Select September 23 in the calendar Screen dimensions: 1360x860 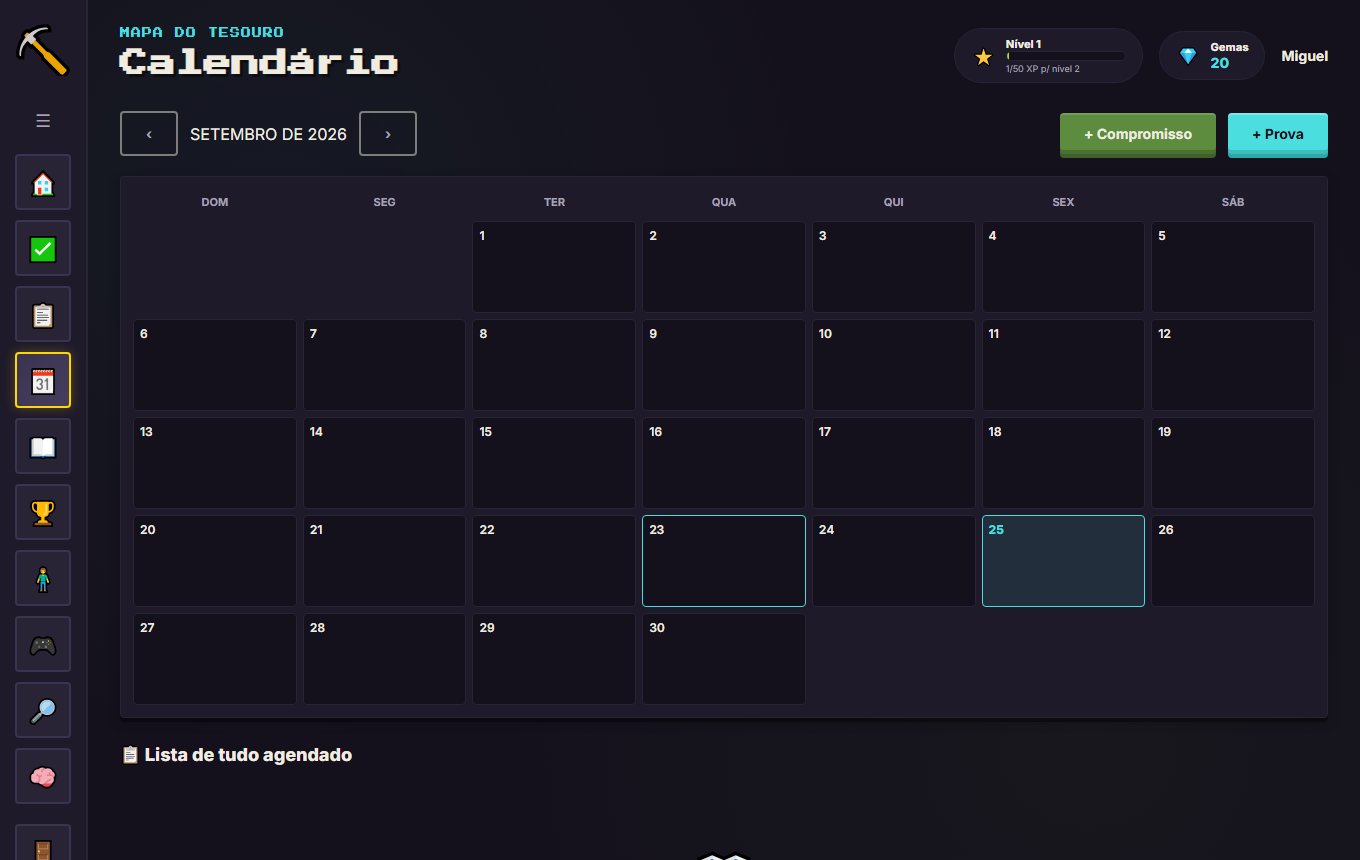724,561
